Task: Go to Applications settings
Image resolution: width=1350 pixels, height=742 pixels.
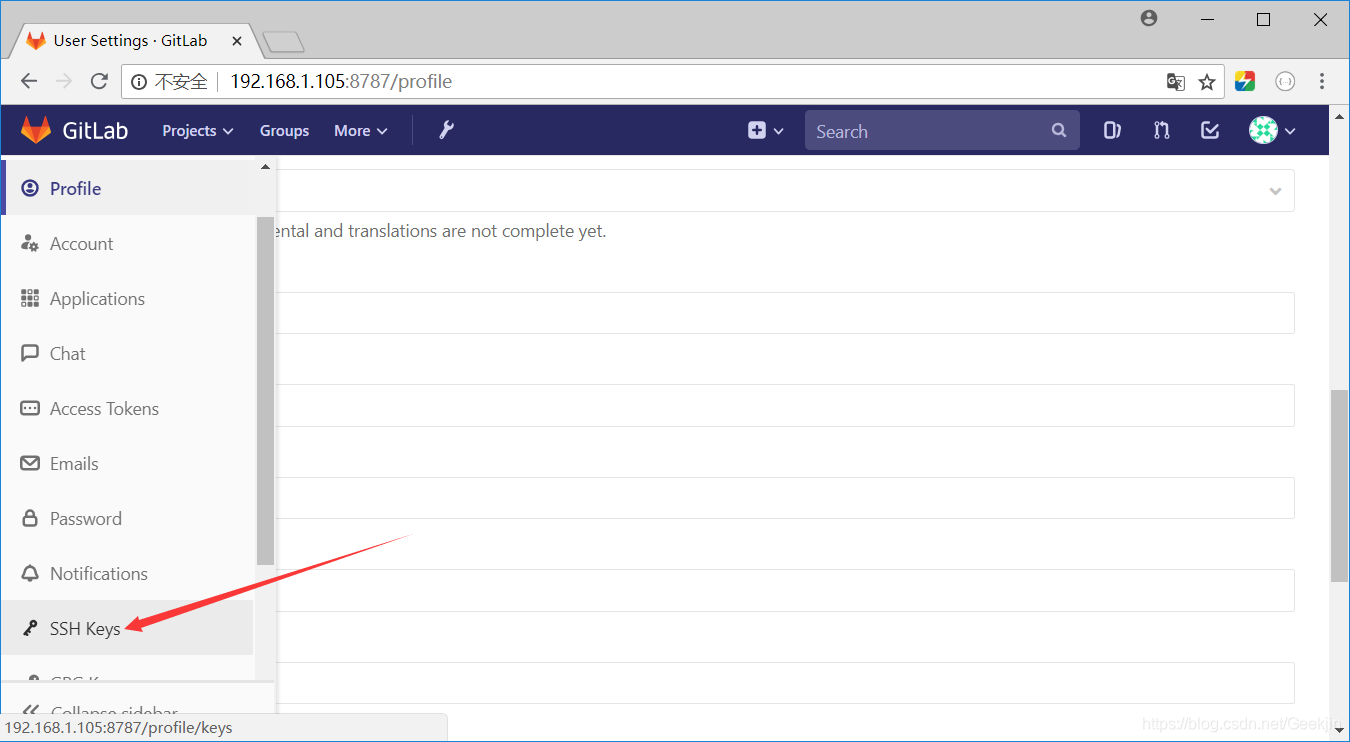Action: click(128, 298)
